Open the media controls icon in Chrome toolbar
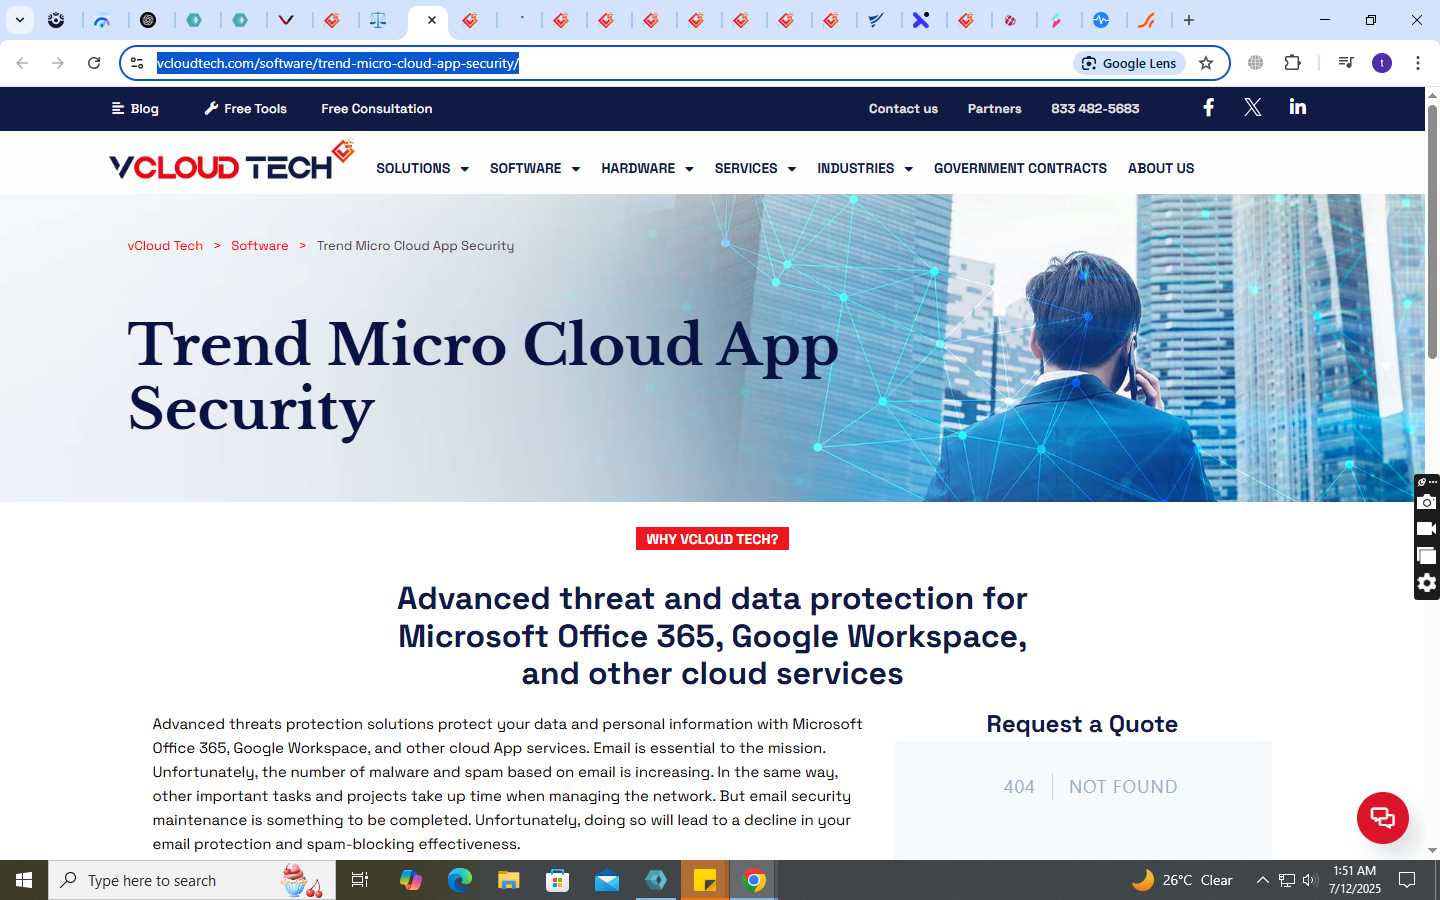This screenshot has height=900, width=1440. point(1345,63)
